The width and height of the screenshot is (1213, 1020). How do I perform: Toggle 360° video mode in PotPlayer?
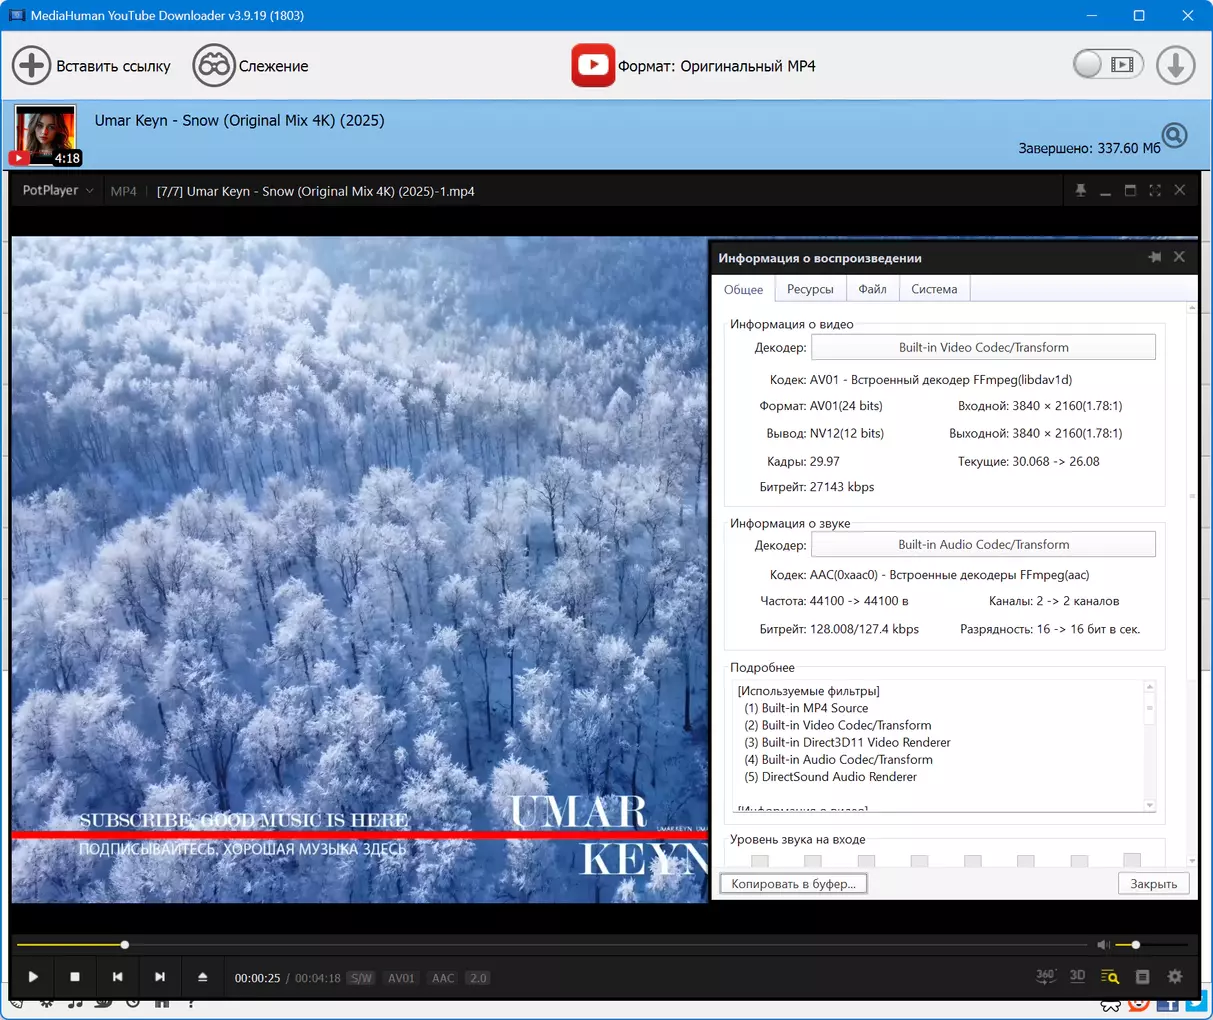1045,977
